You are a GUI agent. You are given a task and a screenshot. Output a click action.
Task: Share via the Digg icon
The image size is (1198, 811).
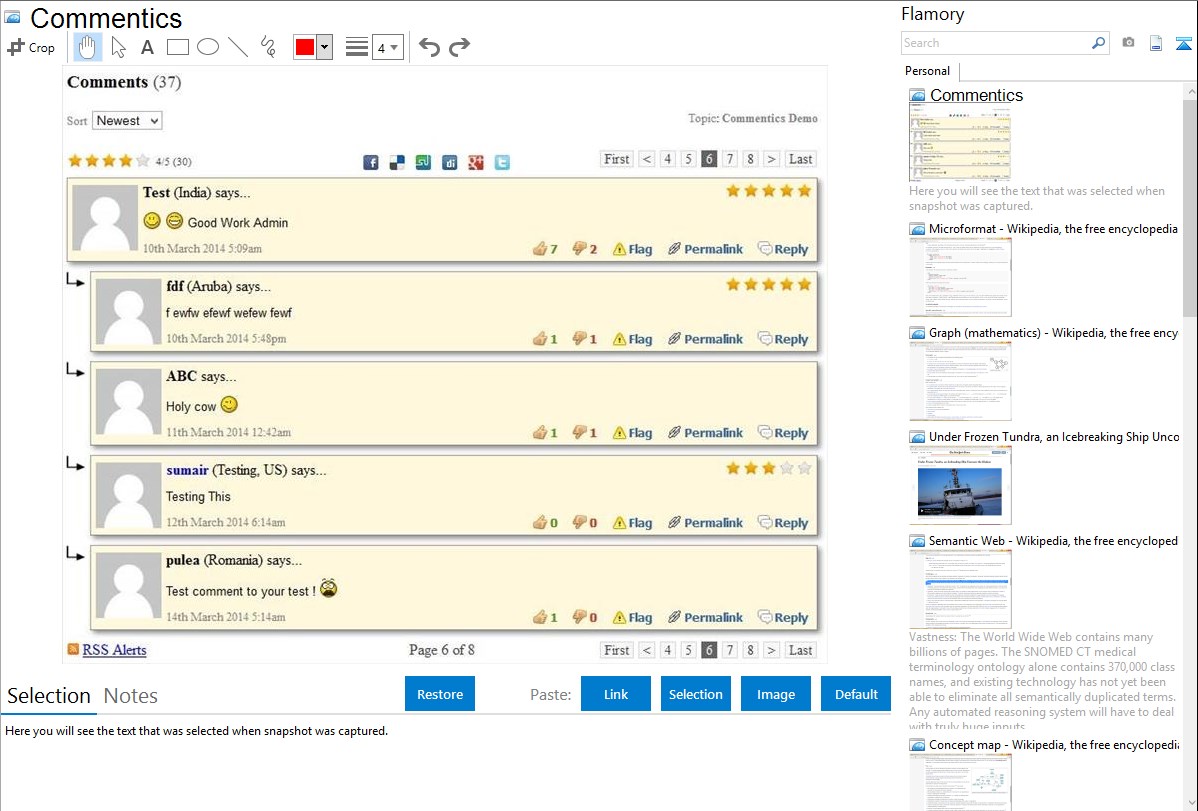[450, 162]
